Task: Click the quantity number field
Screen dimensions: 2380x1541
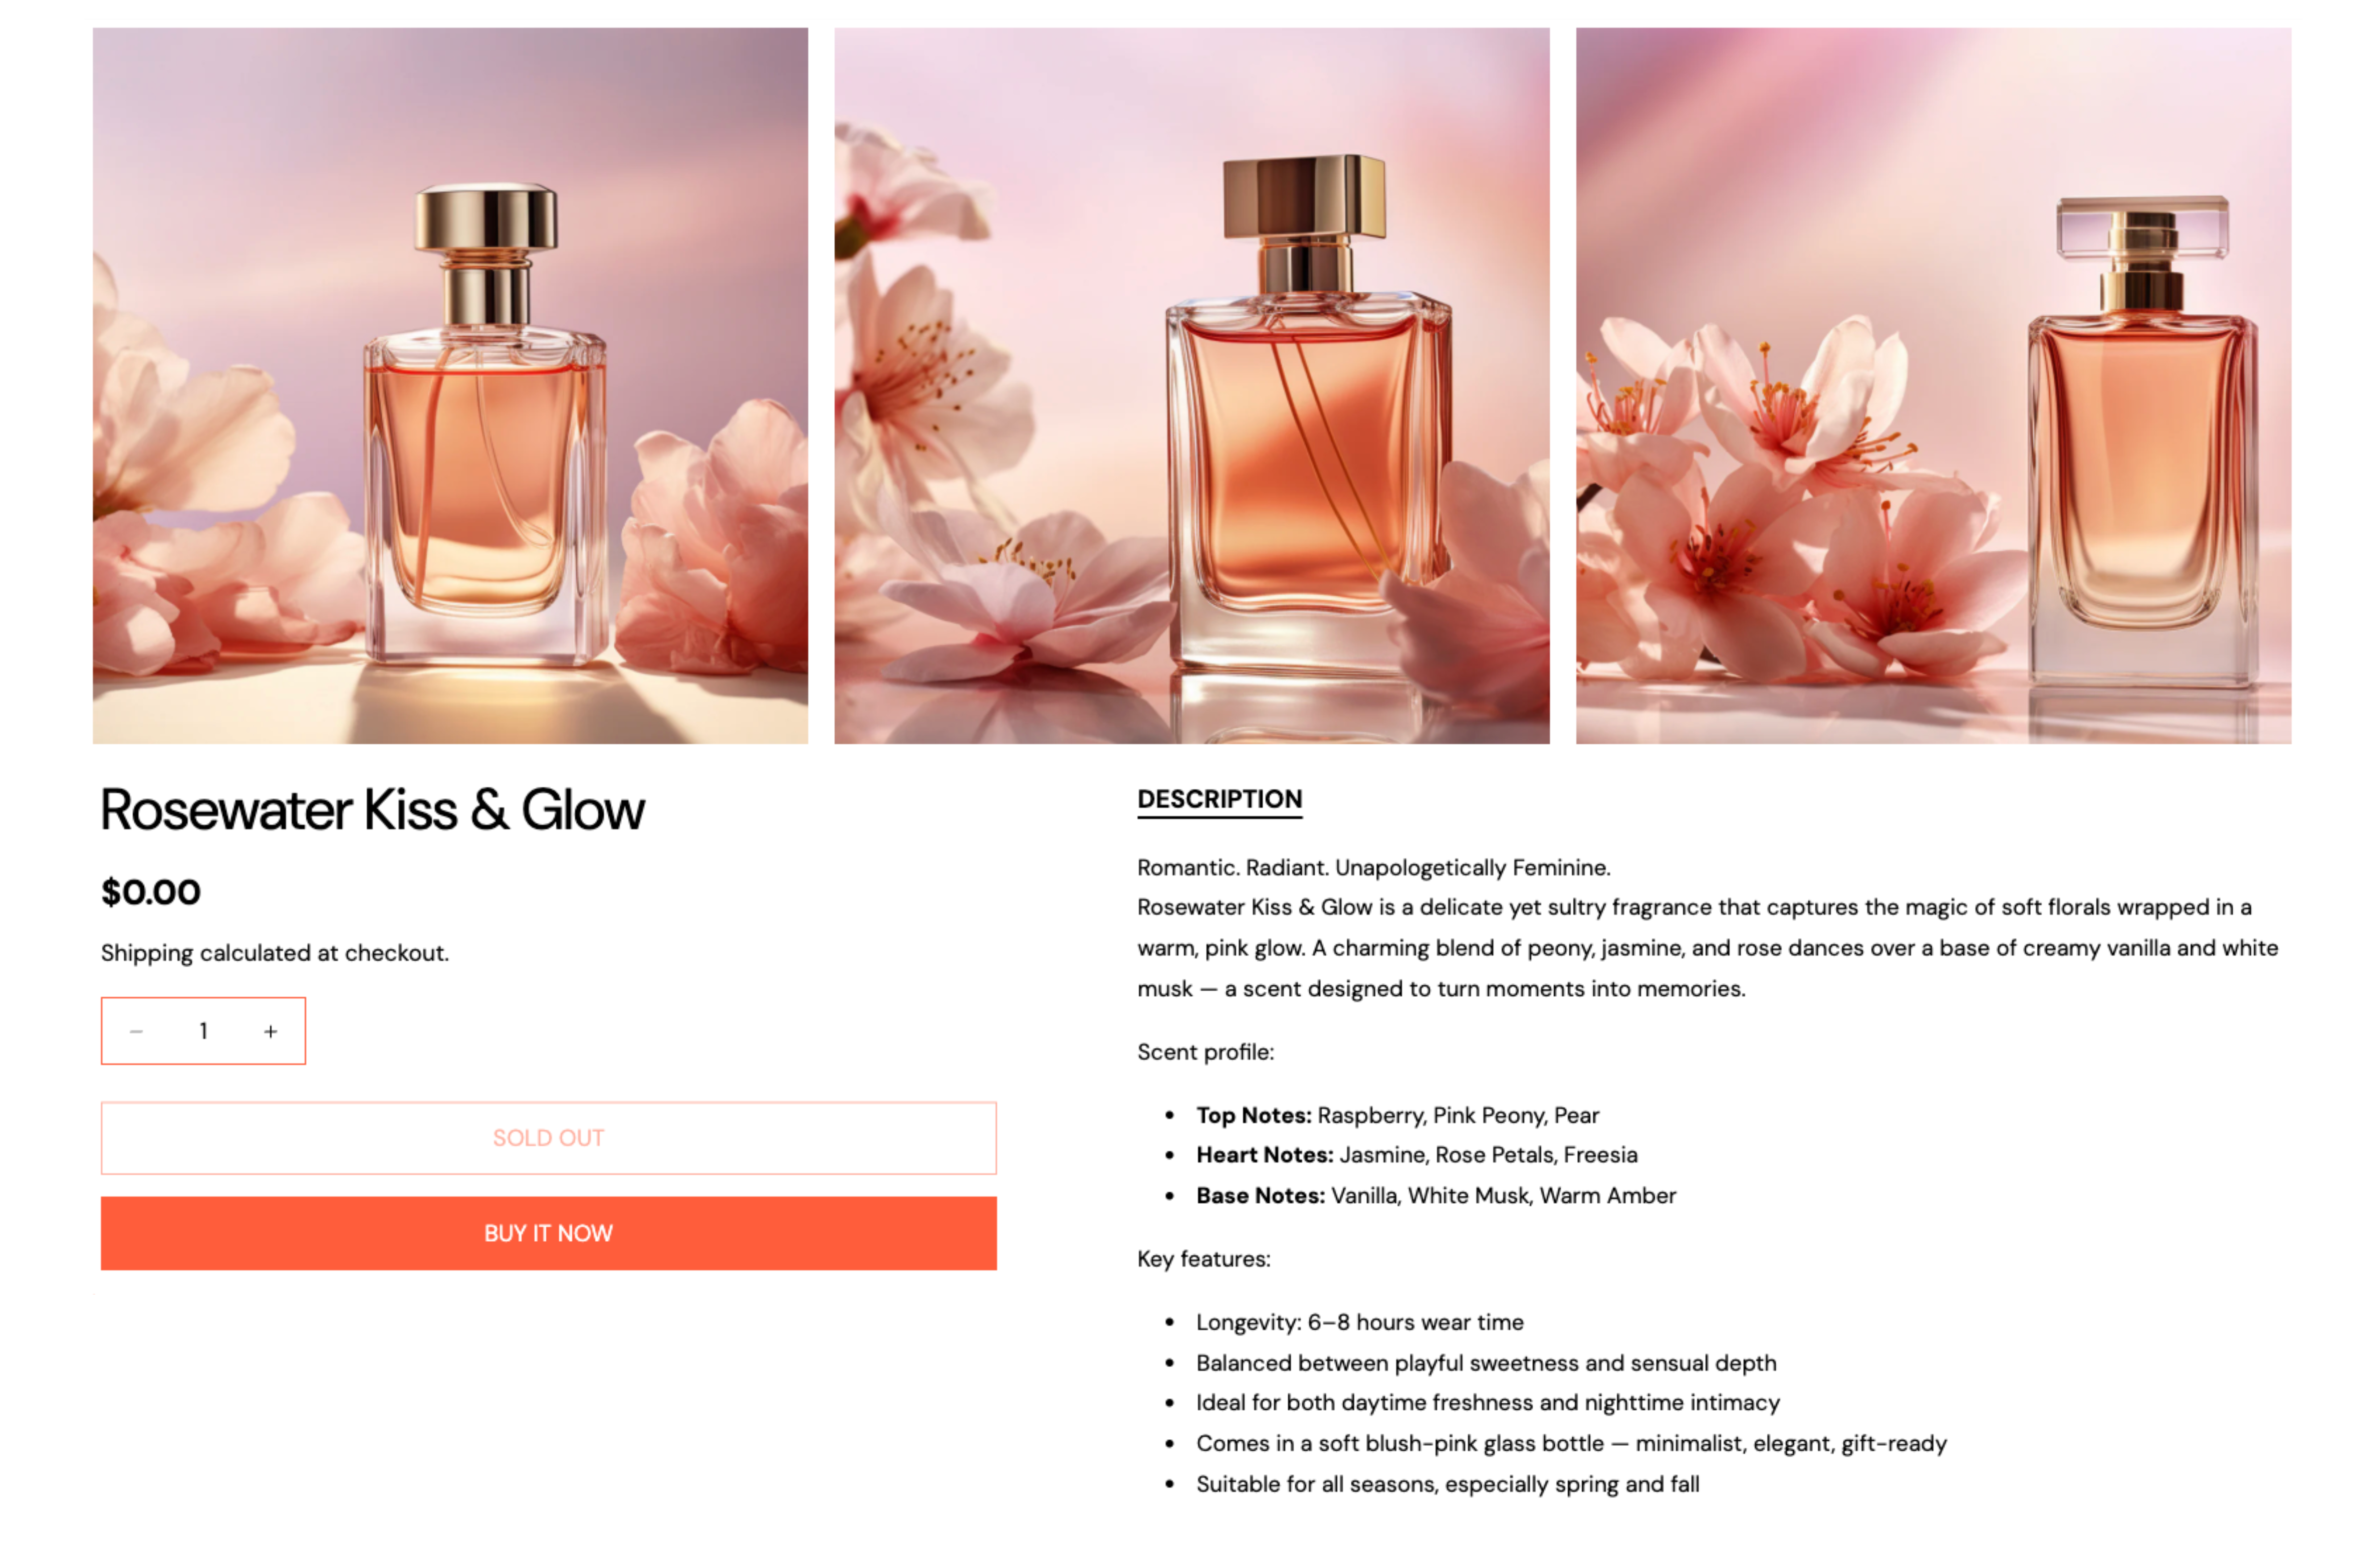Action: click(x=203, y=1031)
